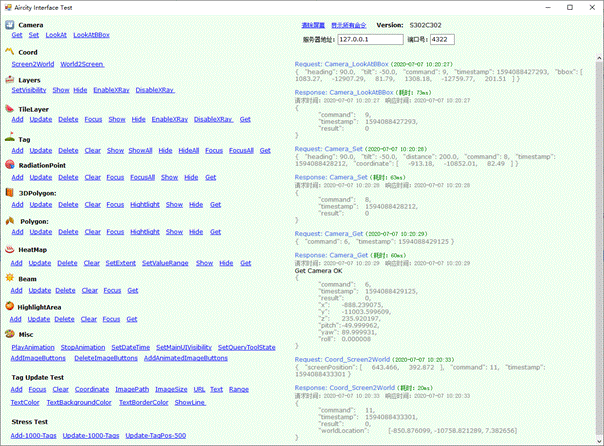Image resolution: width=604 pixels, height=446 pixels.
Task: Click the Misc palette icon
Action: click(10, 334)
